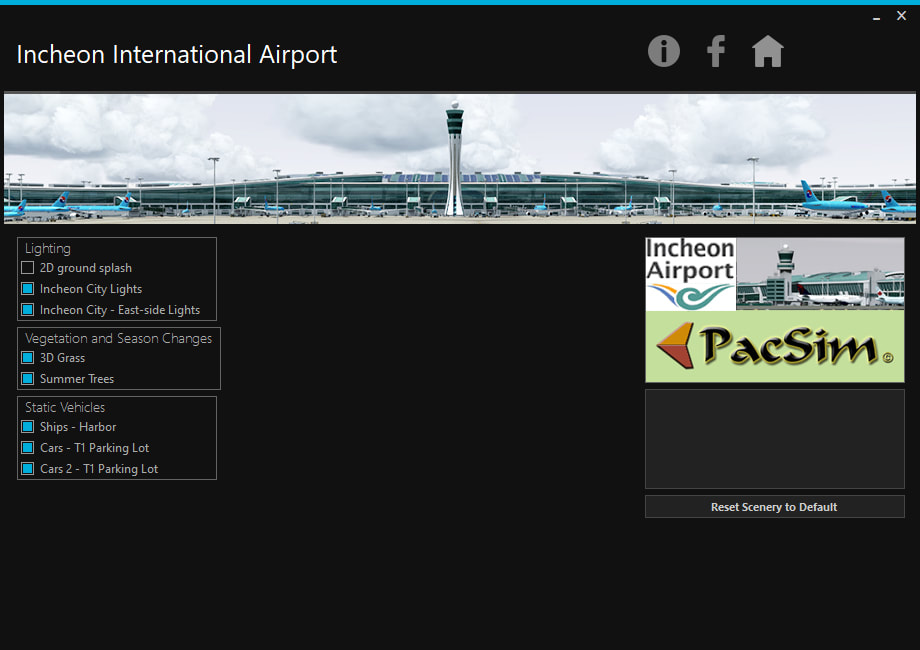920x650 pixels.
Task: Click the PacSim logo banner
Action: (x=774, y=347)
